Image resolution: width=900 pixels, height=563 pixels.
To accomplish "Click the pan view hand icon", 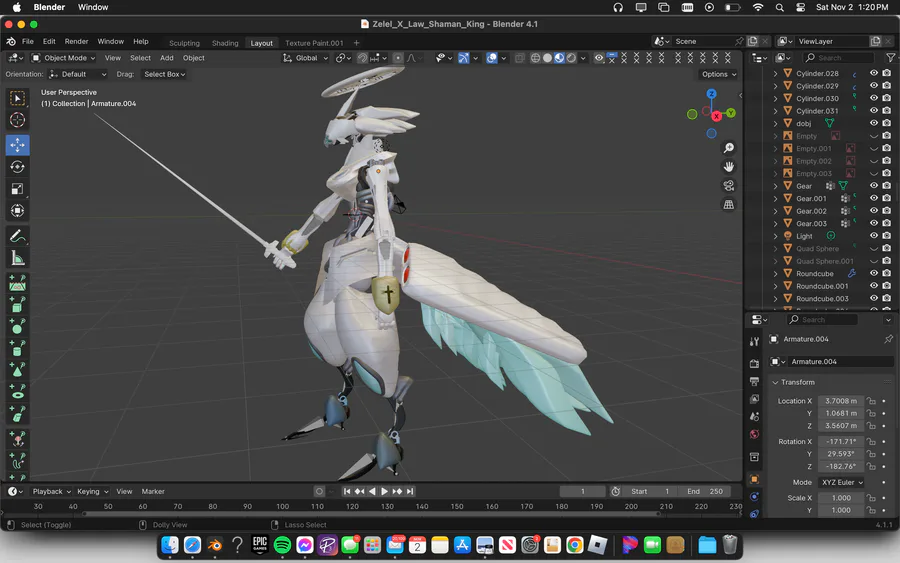I will pos(728,167).
